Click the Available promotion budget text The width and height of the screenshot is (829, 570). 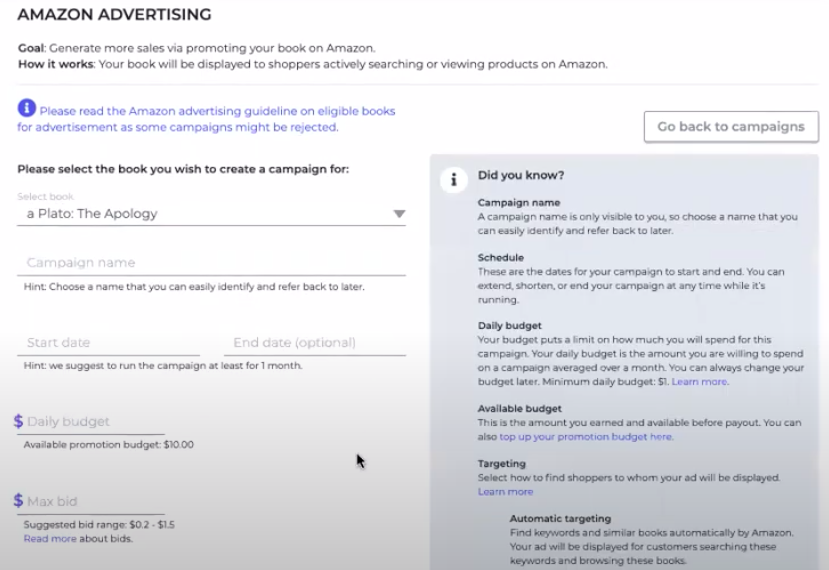(x=108, y=444)
